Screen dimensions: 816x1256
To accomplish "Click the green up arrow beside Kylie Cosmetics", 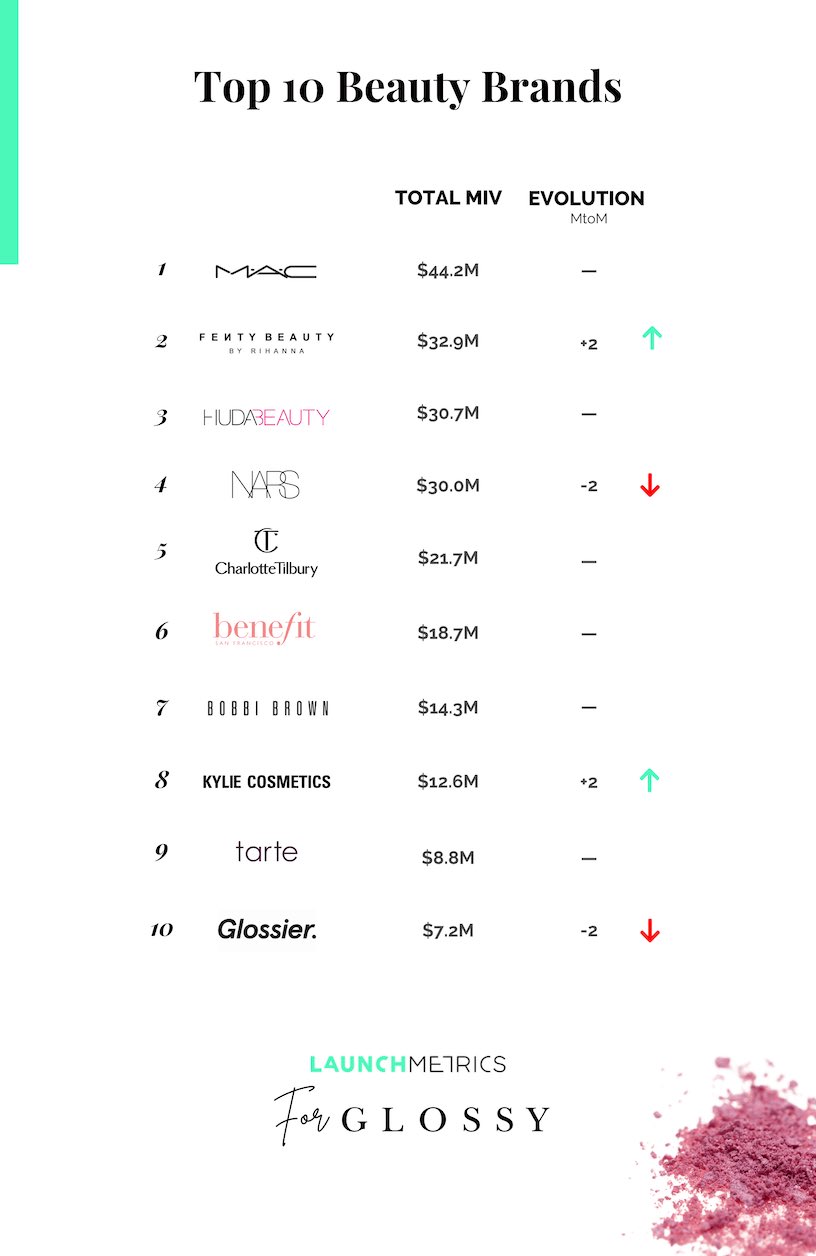I will point(650,781).
